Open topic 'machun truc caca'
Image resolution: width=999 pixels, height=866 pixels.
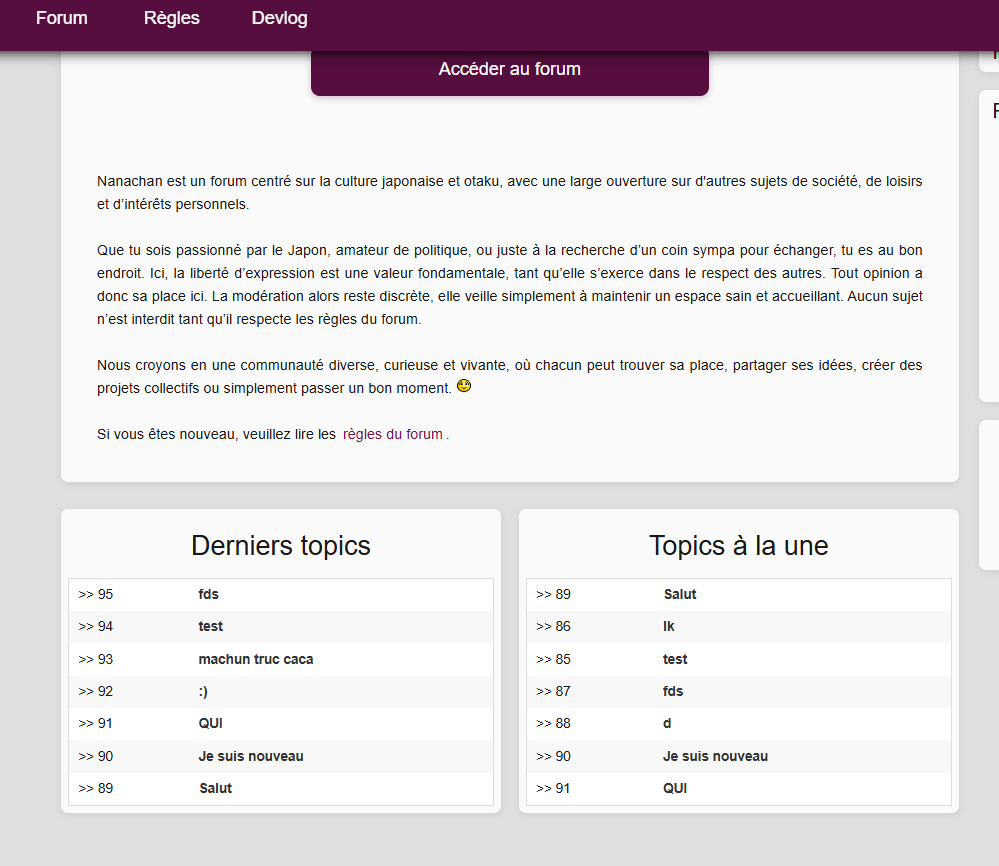[255, 659]
